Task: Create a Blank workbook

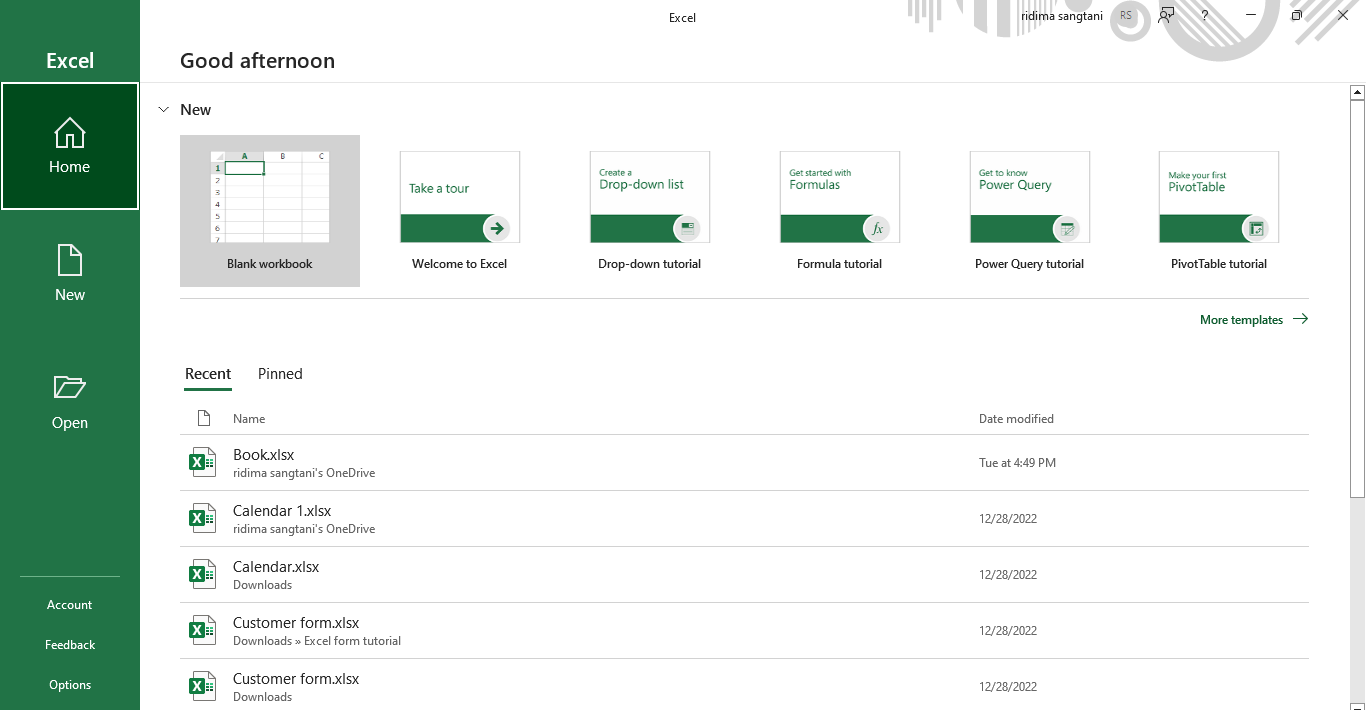Action: pyautogui.click(x=270, y=211)
